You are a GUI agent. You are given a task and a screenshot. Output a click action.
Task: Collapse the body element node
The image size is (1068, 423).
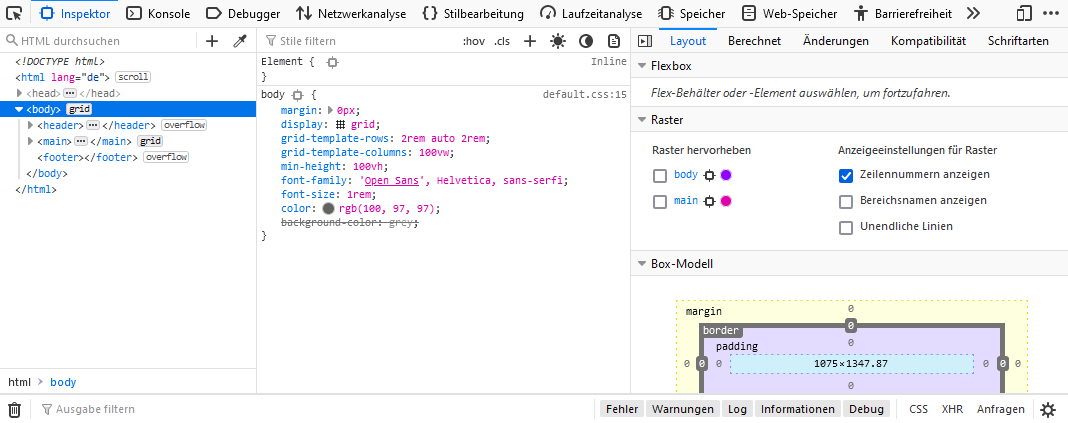[x=19, y=110]
